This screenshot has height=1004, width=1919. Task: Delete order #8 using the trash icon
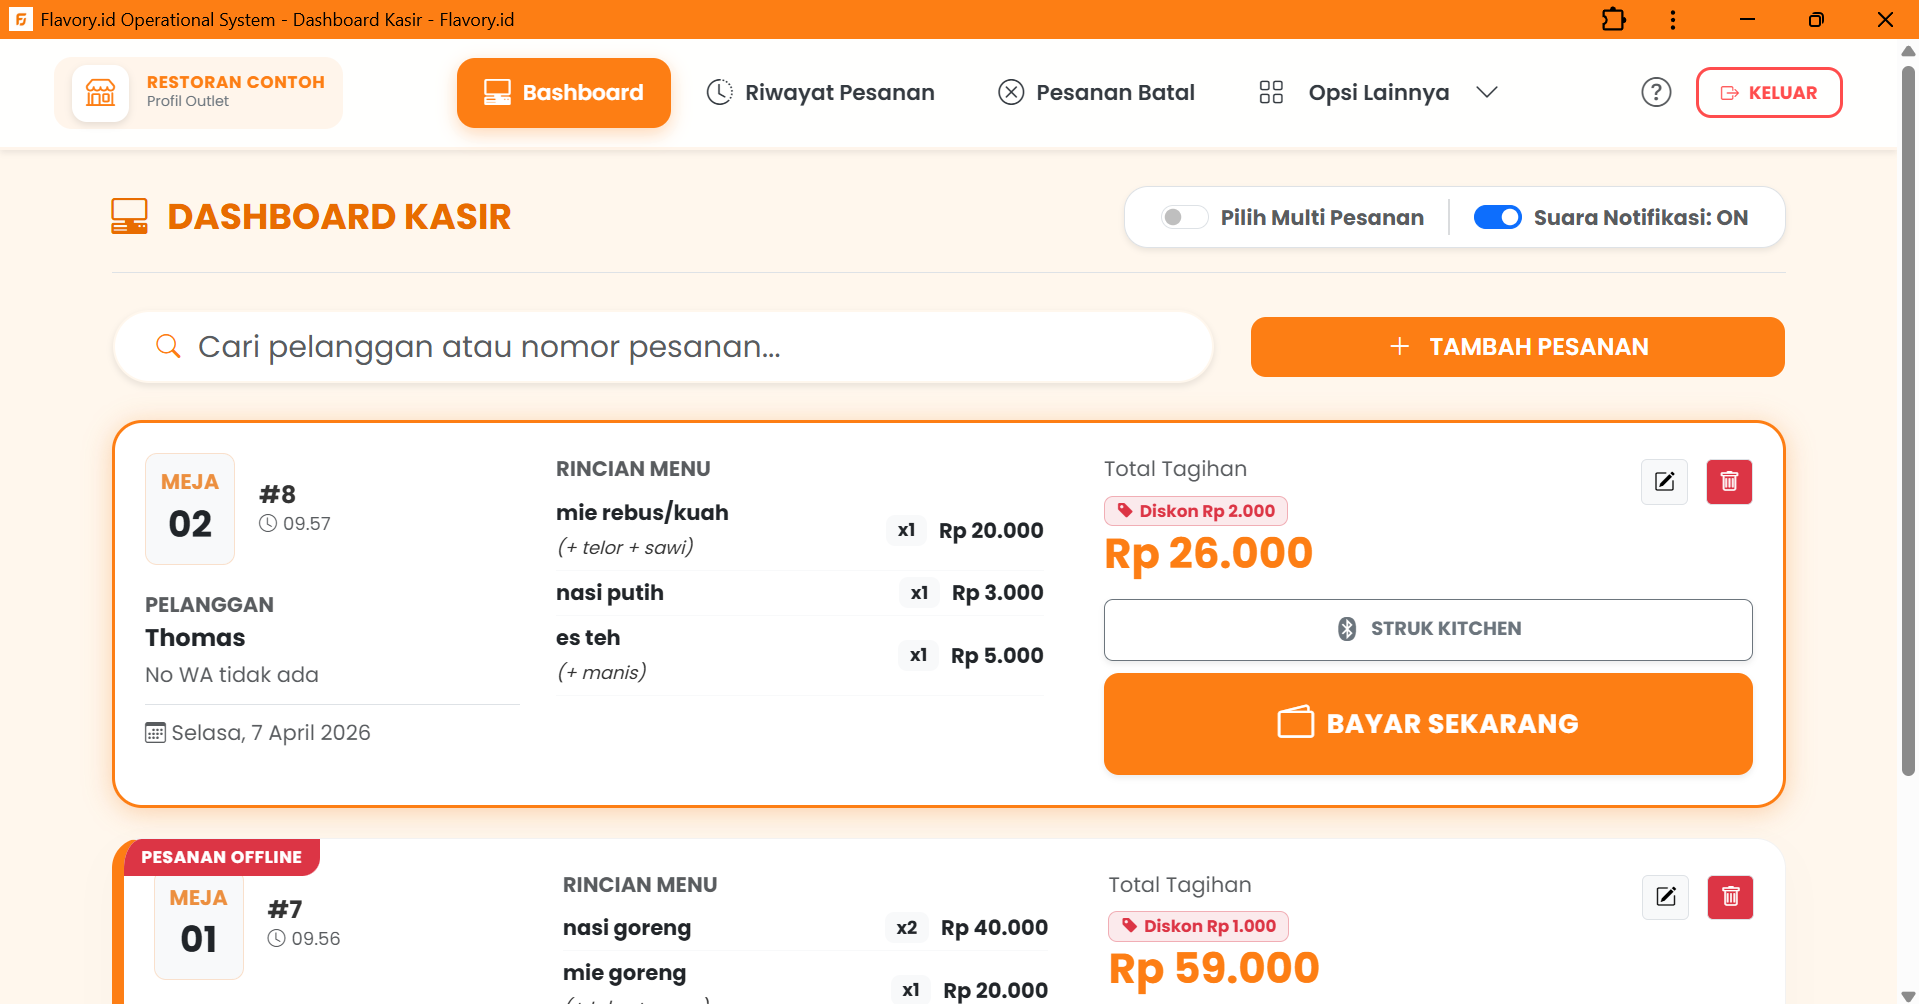pos(1729,482)
